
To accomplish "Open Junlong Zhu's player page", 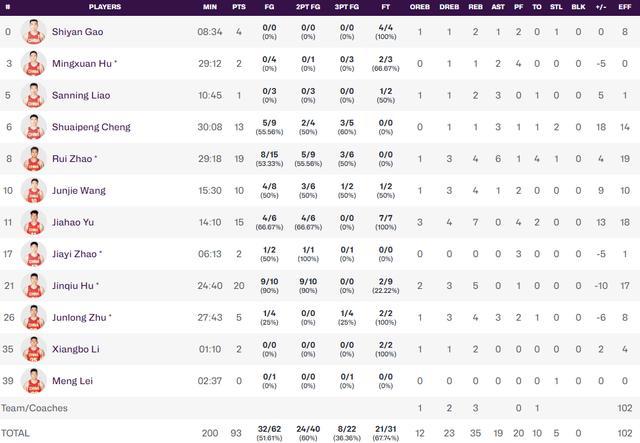I will pyautogui.click(x=79, y=318).
